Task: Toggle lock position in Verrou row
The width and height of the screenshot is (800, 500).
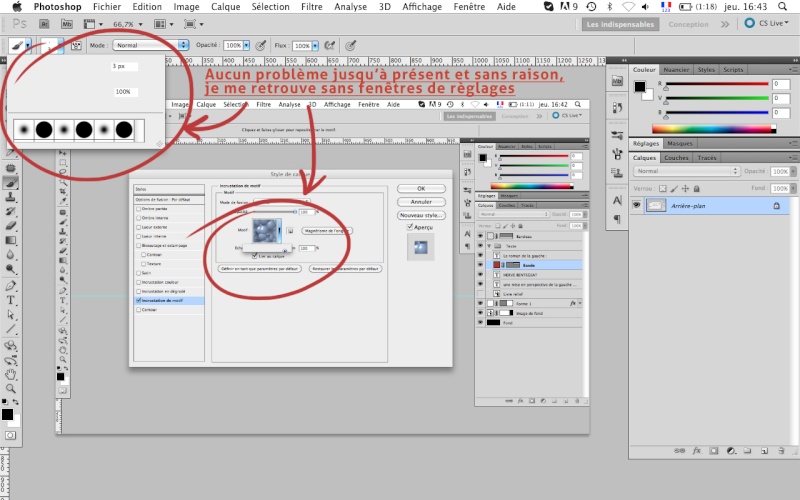Action: tap(685, 188)
